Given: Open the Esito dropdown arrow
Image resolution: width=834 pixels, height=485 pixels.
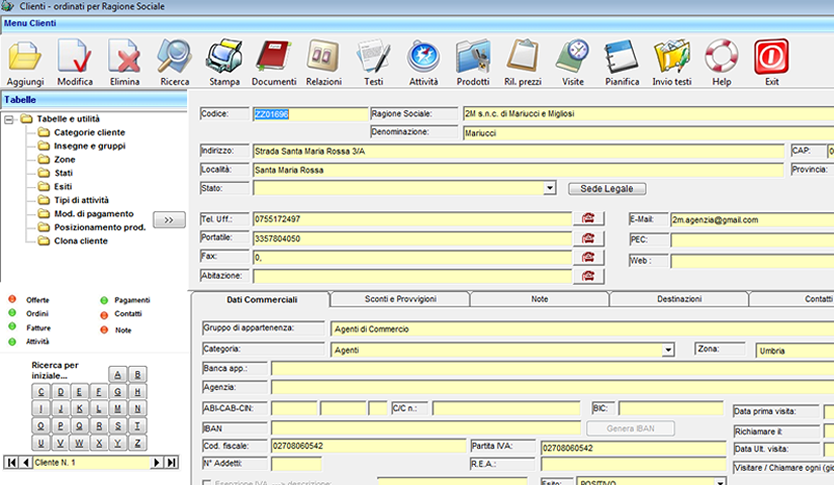Looking at the screenshot, I should click(x=720, y=482).
